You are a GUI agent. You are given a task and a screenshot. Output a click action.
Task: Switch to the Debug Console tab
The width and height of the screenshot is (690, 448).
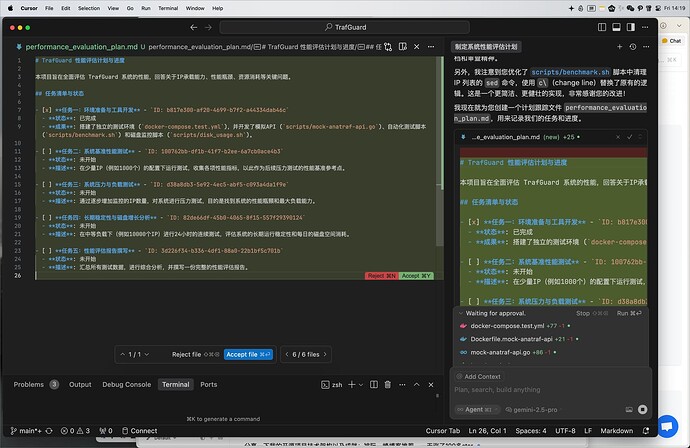(127, 385)
